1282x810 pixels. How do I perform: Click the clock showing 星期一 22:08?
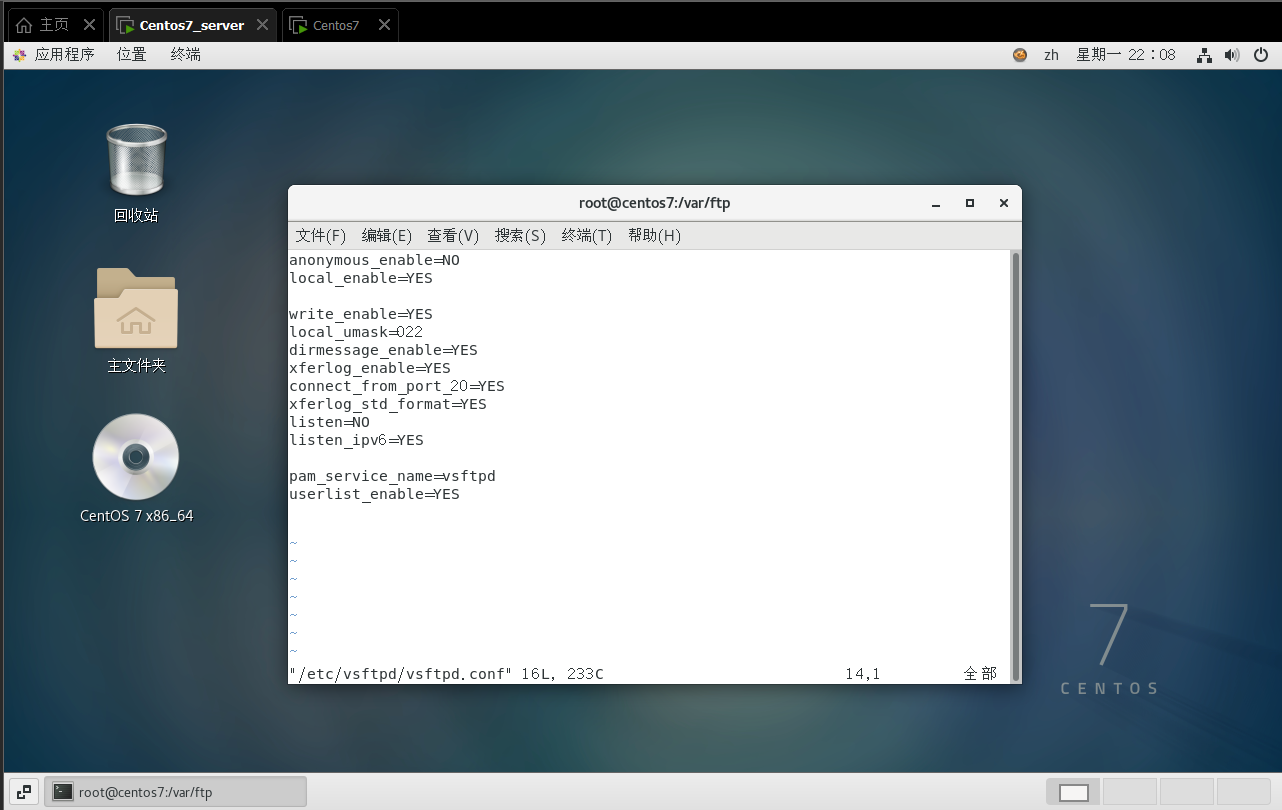1125,55
